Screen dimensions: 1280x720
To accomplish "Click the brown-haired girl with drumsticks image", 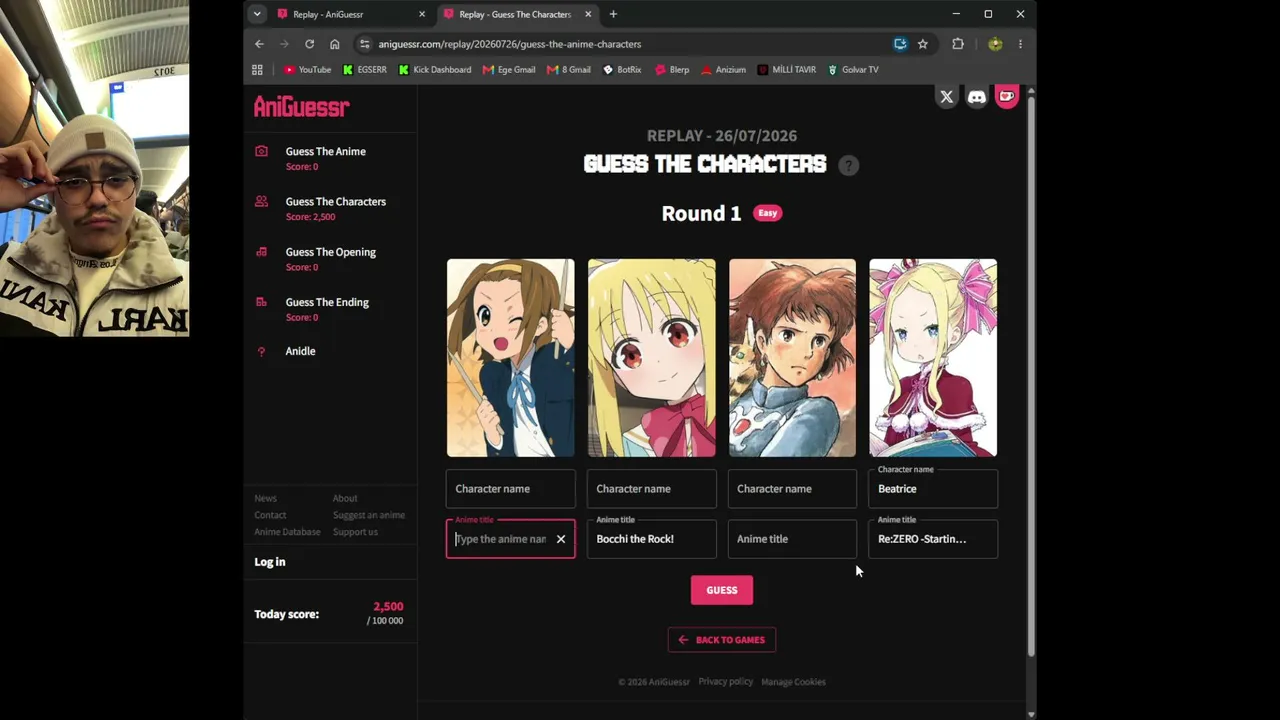I will point(511,358).
